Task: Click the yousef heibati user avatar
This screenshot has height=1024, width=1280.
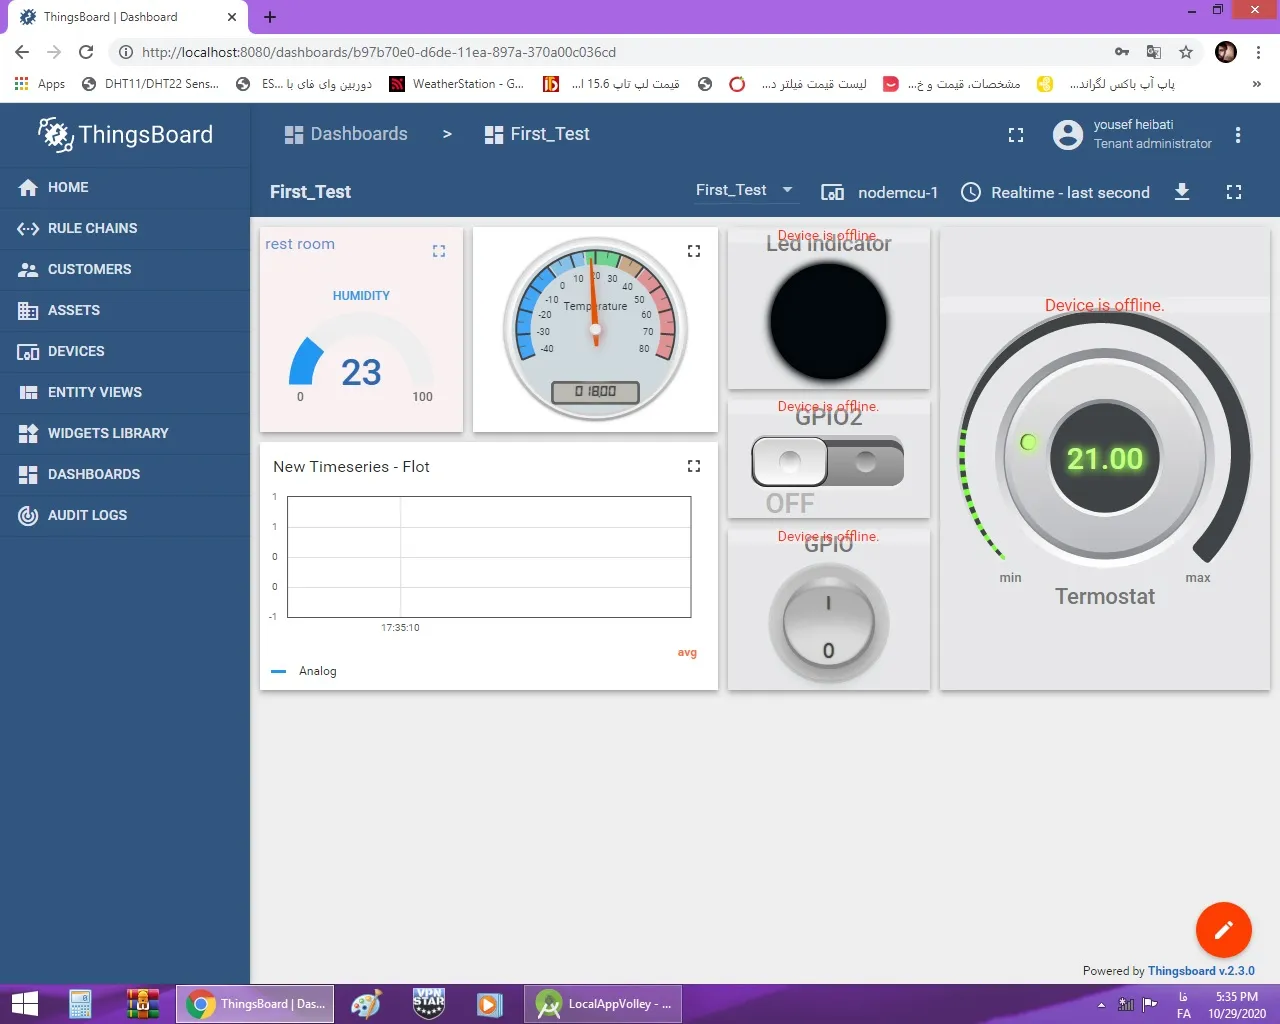Action: click(1068, 135)
